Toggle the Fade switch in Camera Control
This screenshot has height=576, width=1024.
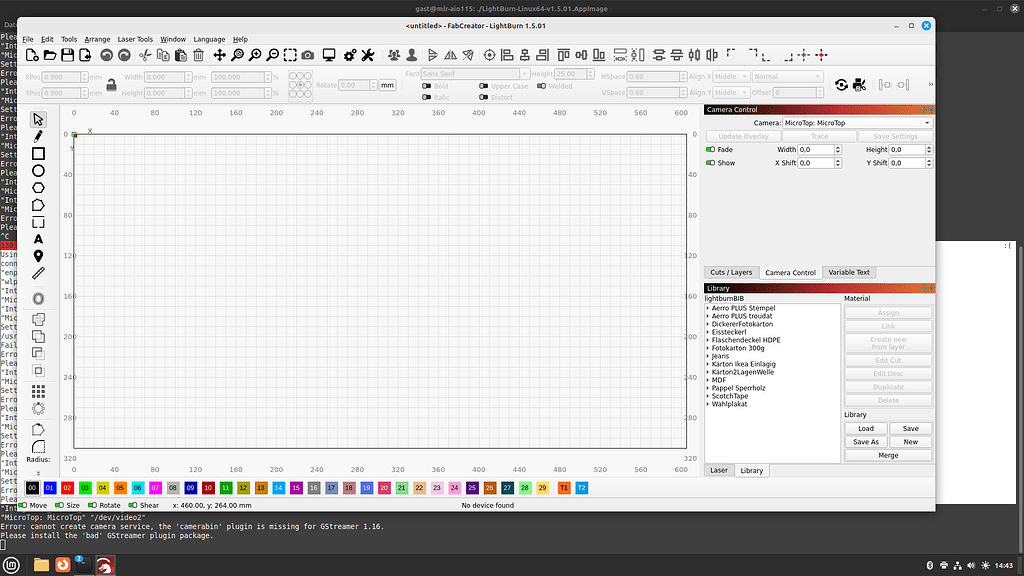tap(712, 150)
